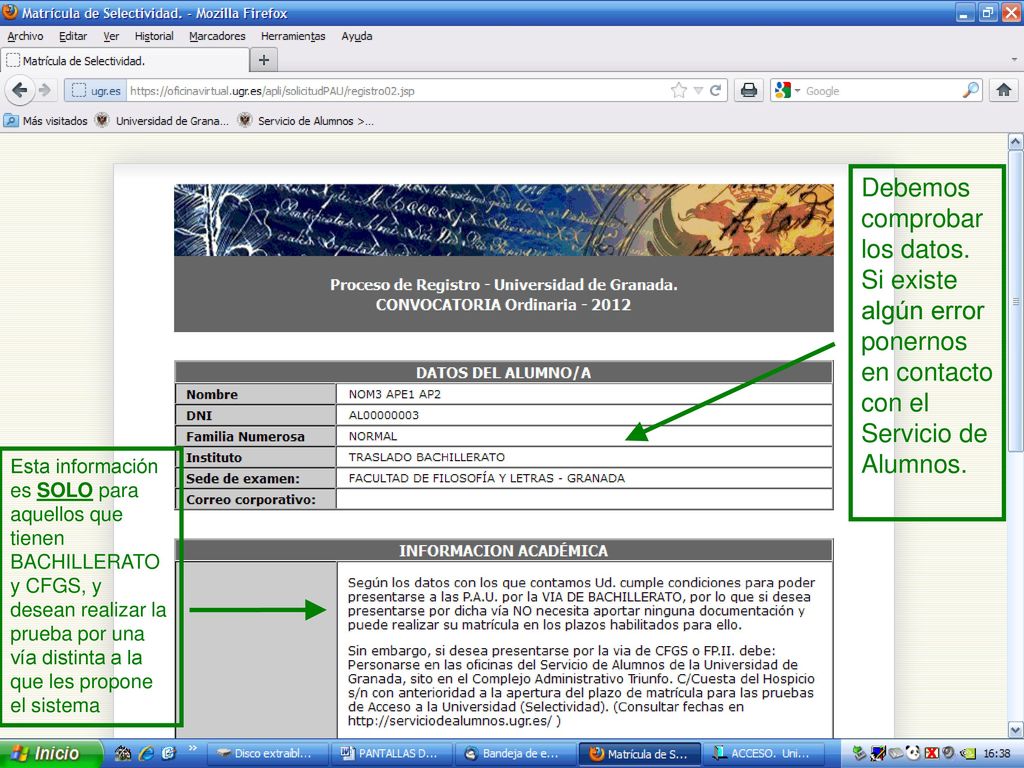This screenshot has width=1024, height=768.
Task: Open a new tab with the plus button
Action: click(x=264, y=60)
